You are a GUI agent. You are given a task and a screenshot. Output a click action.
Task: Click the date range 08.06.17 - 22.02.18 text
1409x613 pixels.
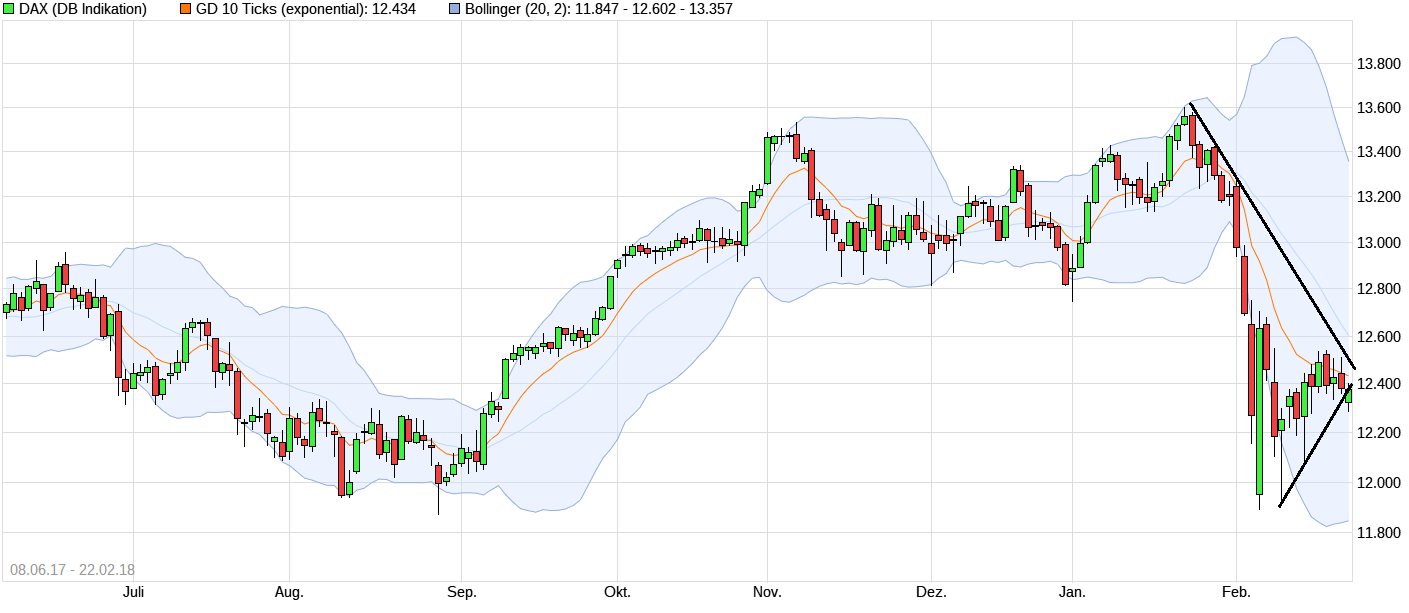[x=72, y=570]
